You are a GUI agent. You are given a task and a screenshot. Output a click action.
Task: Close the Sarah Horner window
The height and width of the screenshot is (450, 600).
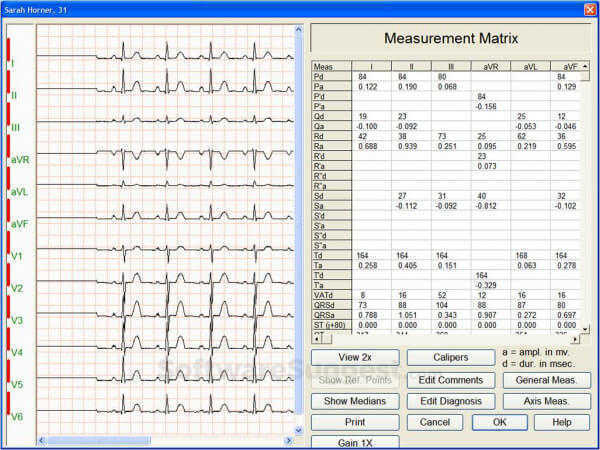pos(590,10)
